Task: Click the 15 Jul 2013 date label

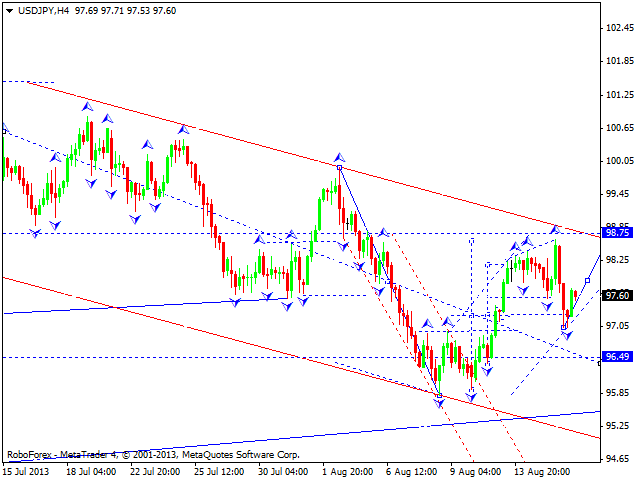Action: click(26, 472)
